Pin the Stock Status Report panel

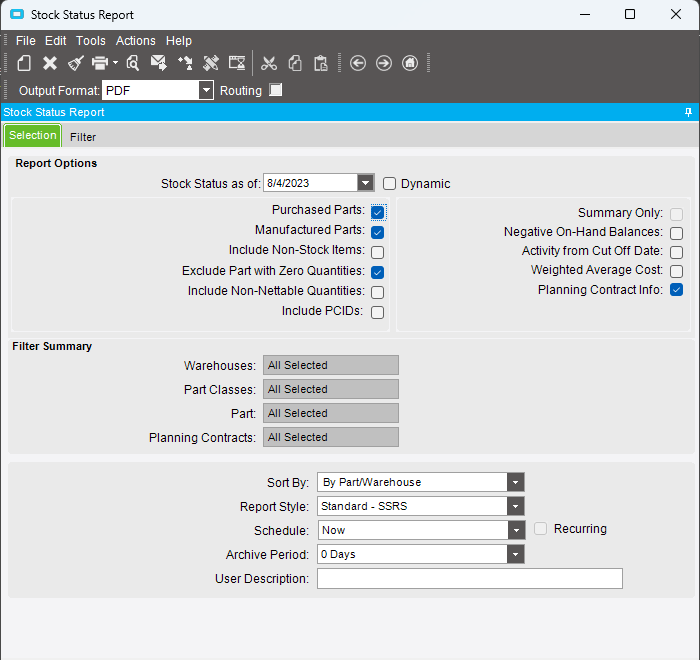pos(688,112)
